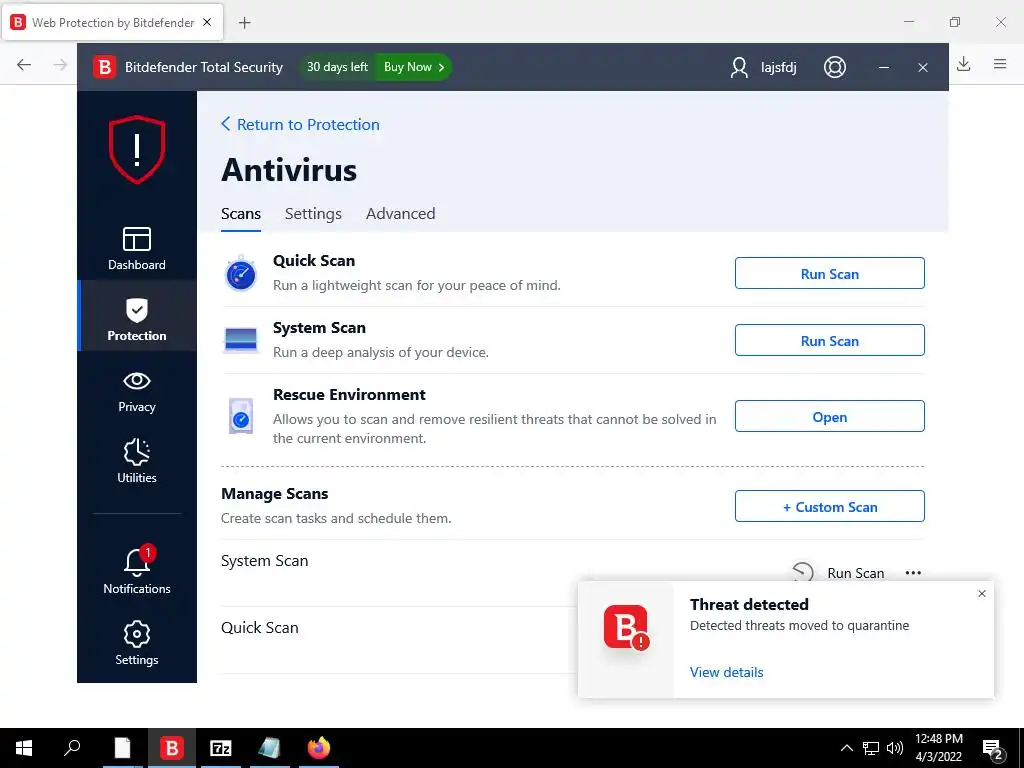1024x768 pixels.
Task: Select the Web Protection by Bitdefender browser tab
Action: click(x=113, y=22)
